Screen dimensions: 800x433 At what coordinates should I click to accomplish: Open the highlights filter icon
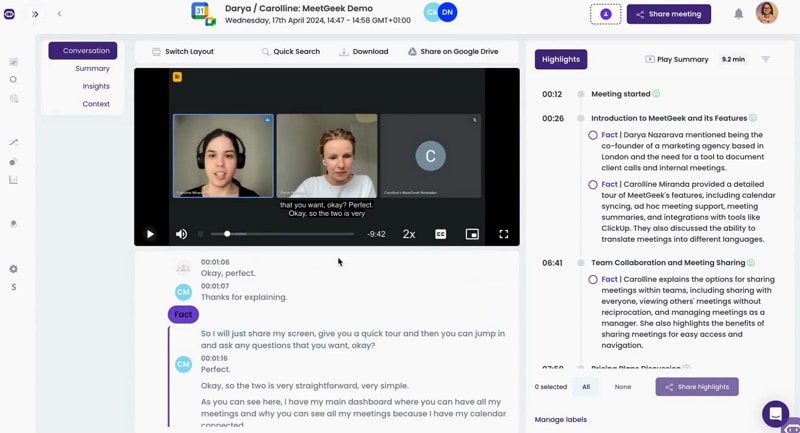pos(765,59)
